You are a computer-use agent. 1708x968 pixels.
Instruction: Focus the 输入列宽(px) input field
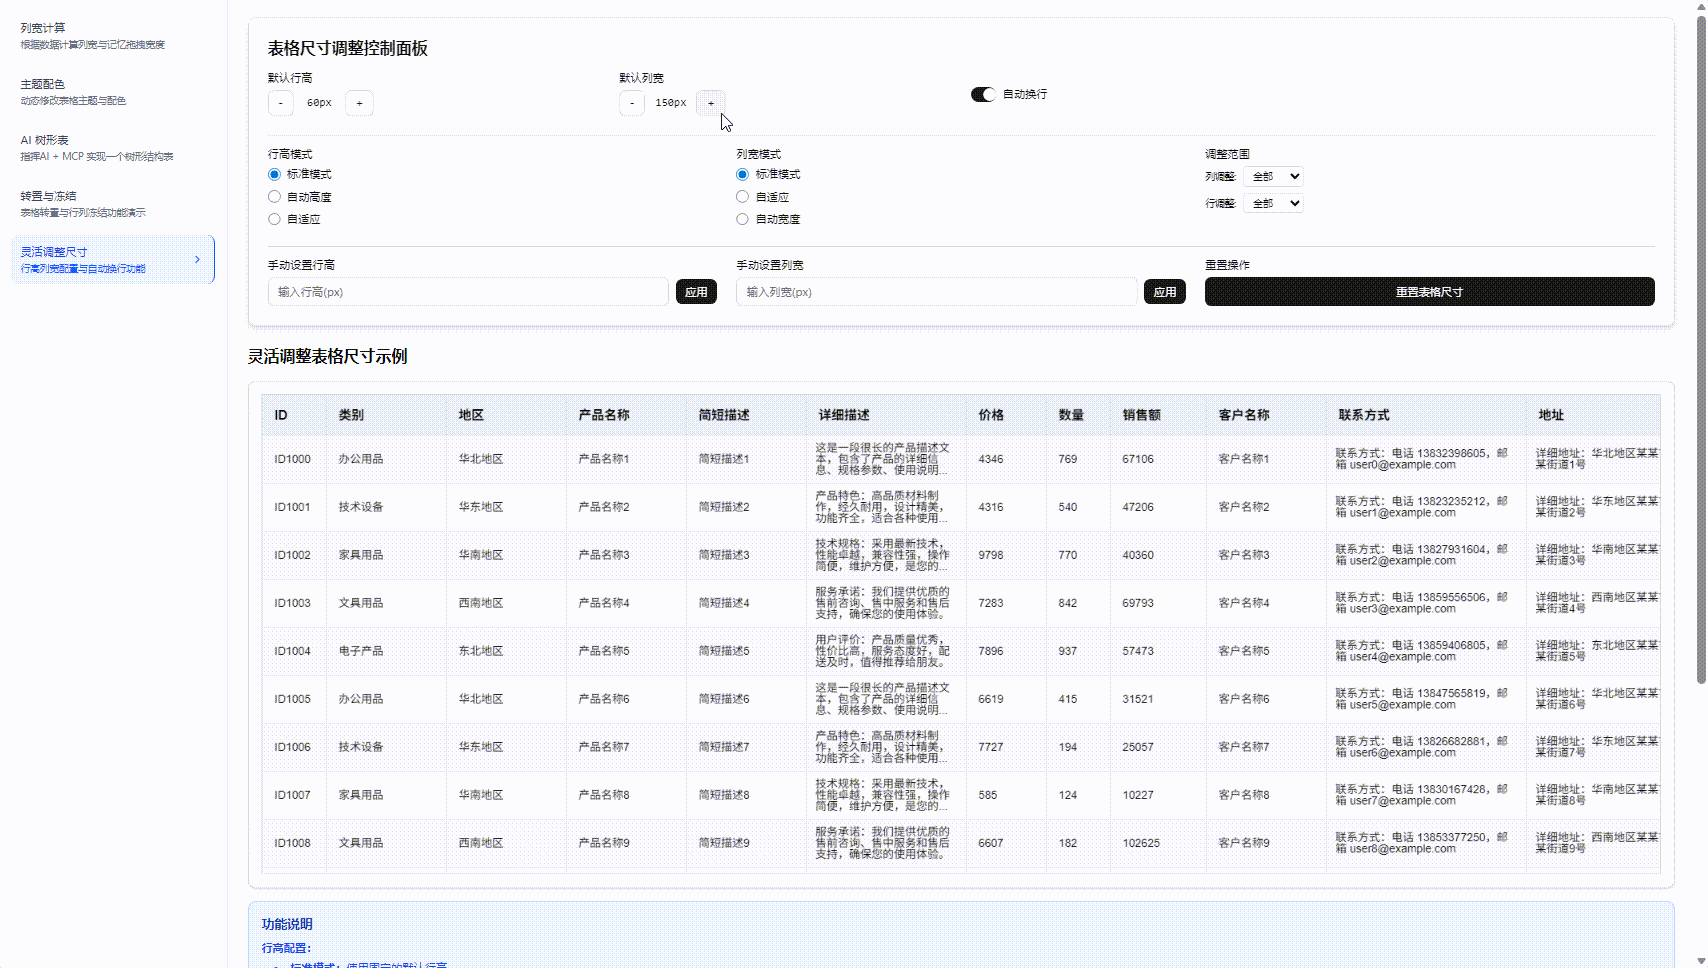pyautogui.click(x=937, y=292)
